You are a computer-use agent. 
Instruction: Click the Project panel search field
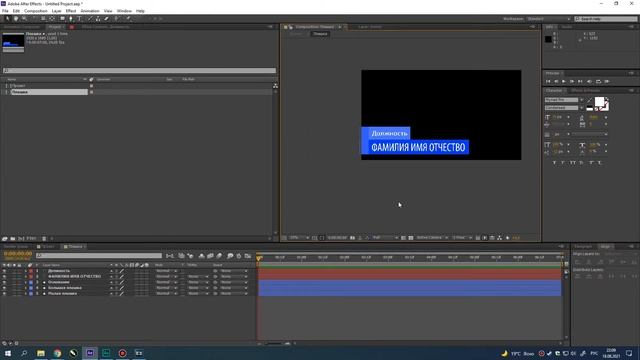pos(139,71)
